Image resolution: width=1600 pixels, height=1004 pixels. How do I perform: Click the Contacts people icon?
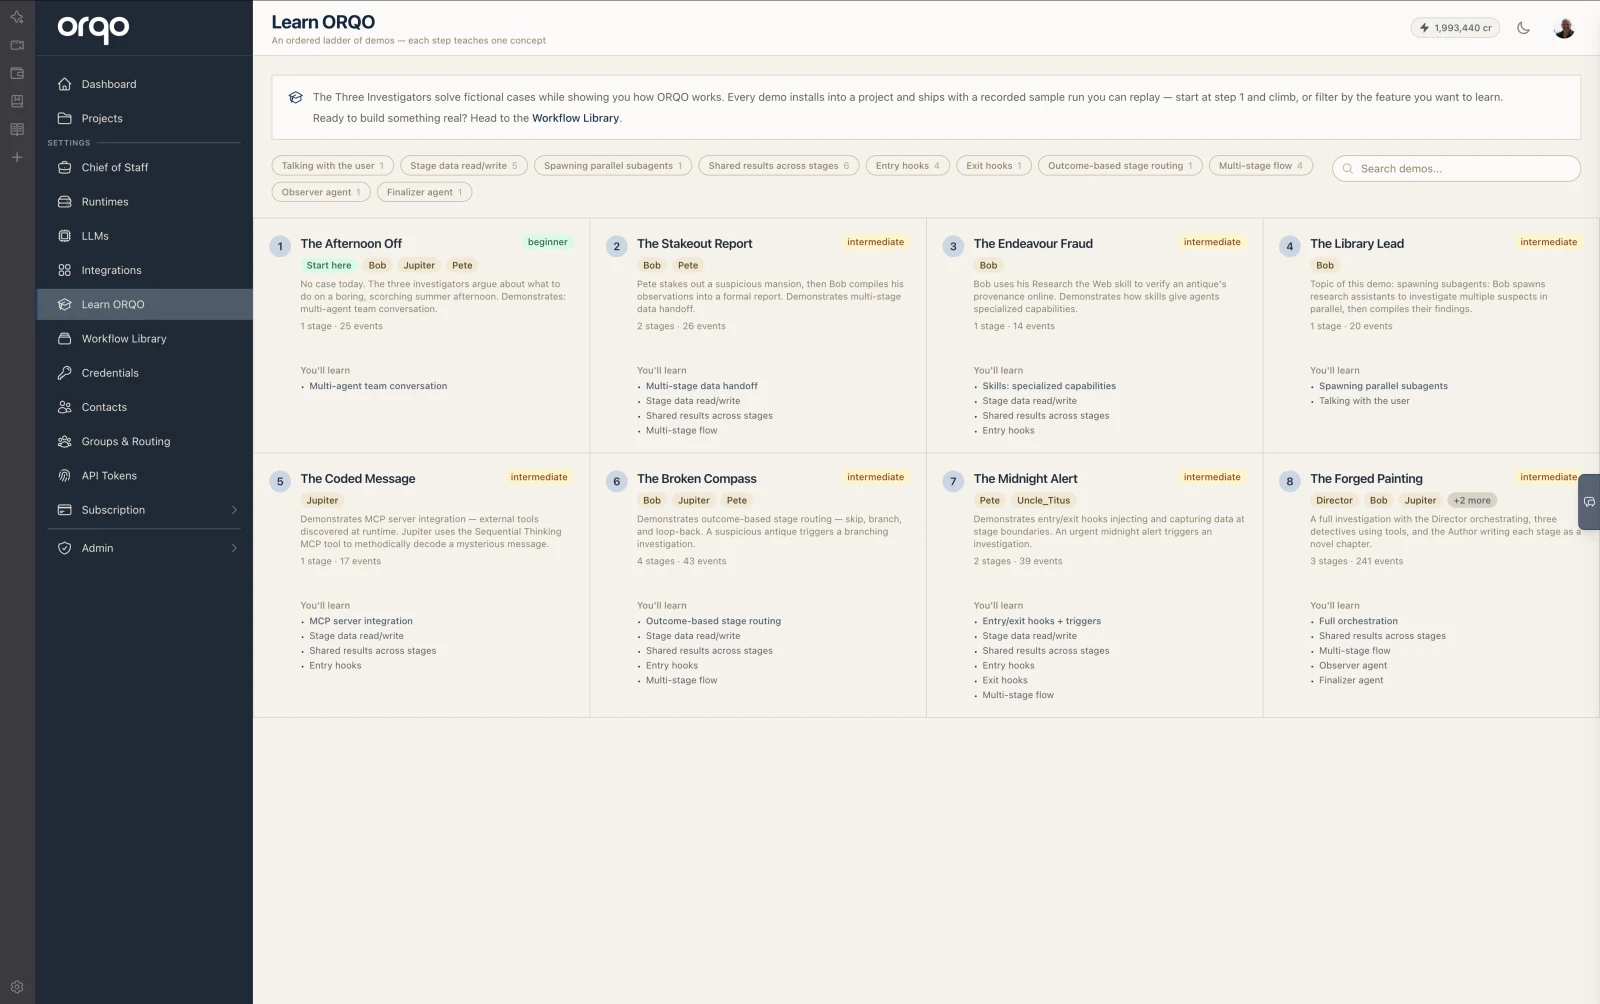point(65,407)
